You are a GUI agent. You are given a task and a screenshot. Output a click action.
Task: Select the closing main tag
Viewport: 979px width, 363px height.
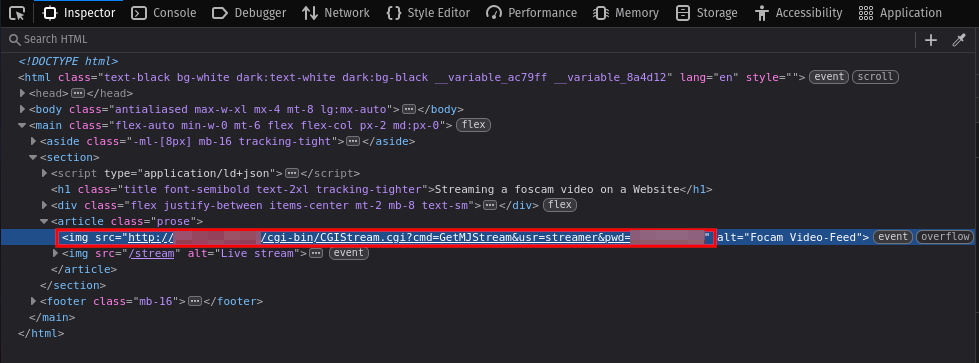point(52,317)
